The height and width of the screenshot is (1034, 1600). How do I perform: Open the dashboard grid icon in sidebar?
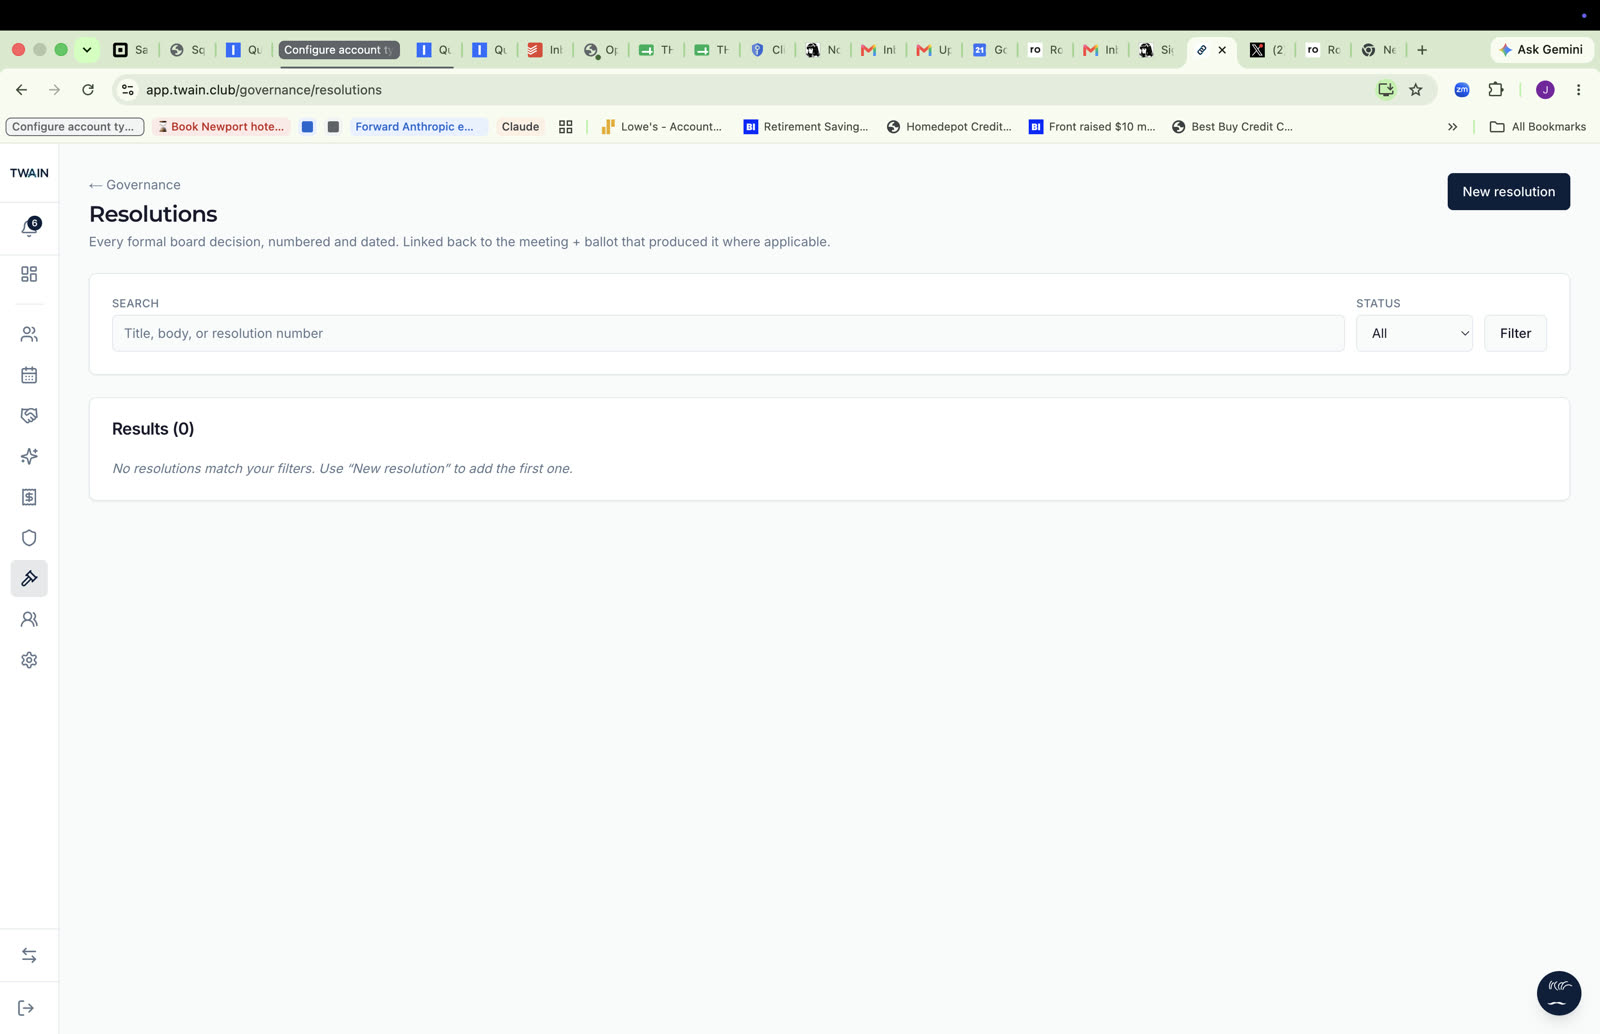point(29,274)
